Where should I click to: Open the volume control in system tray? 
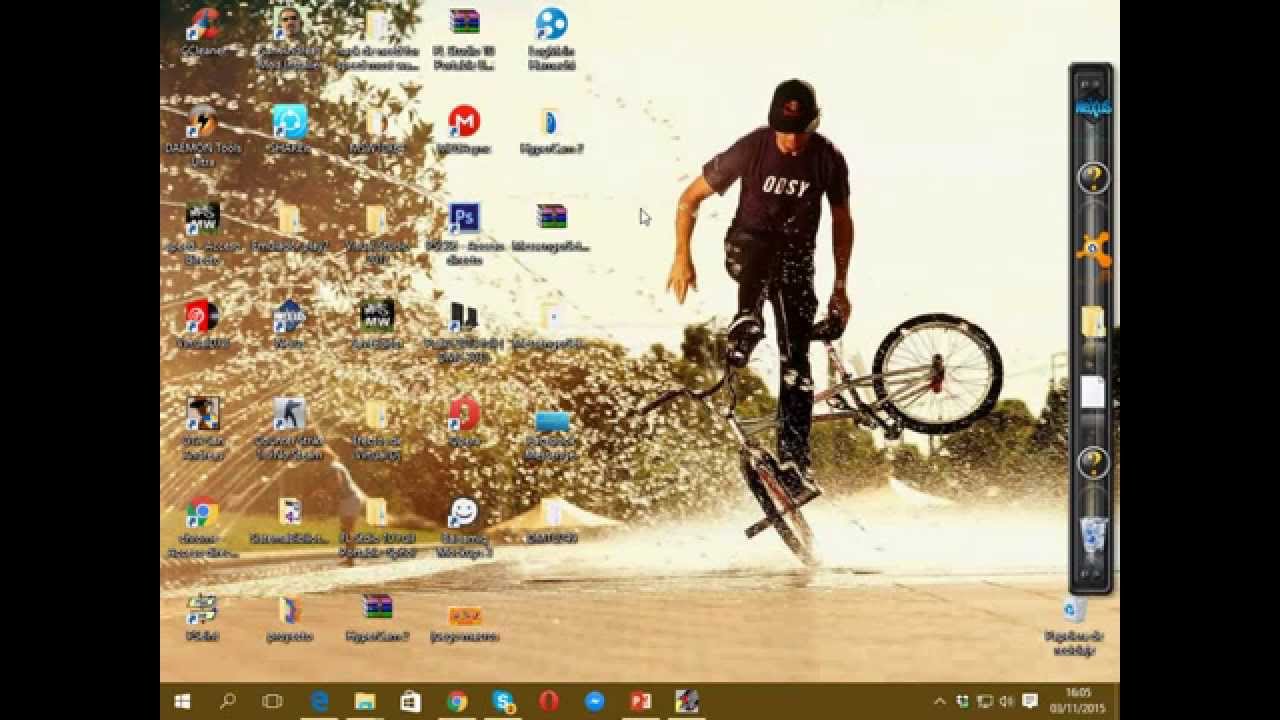1006,702
